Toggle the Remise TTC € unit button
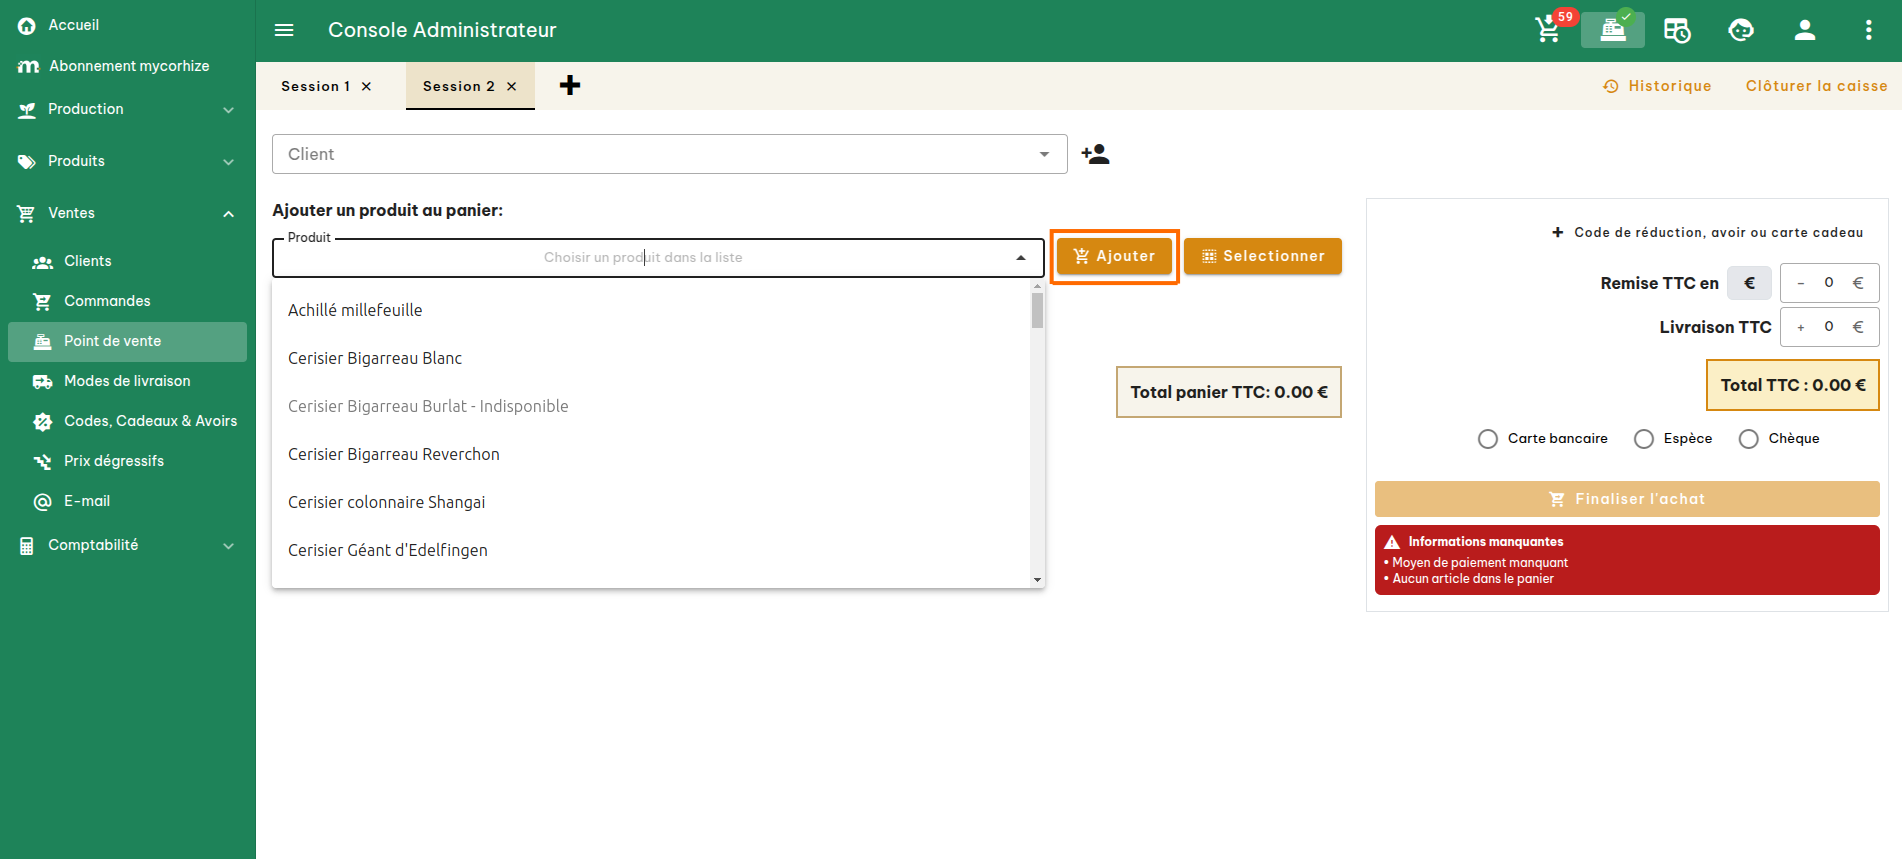Image resolution: width=1902 pixels, height=859 pixels. point(1750,283)
